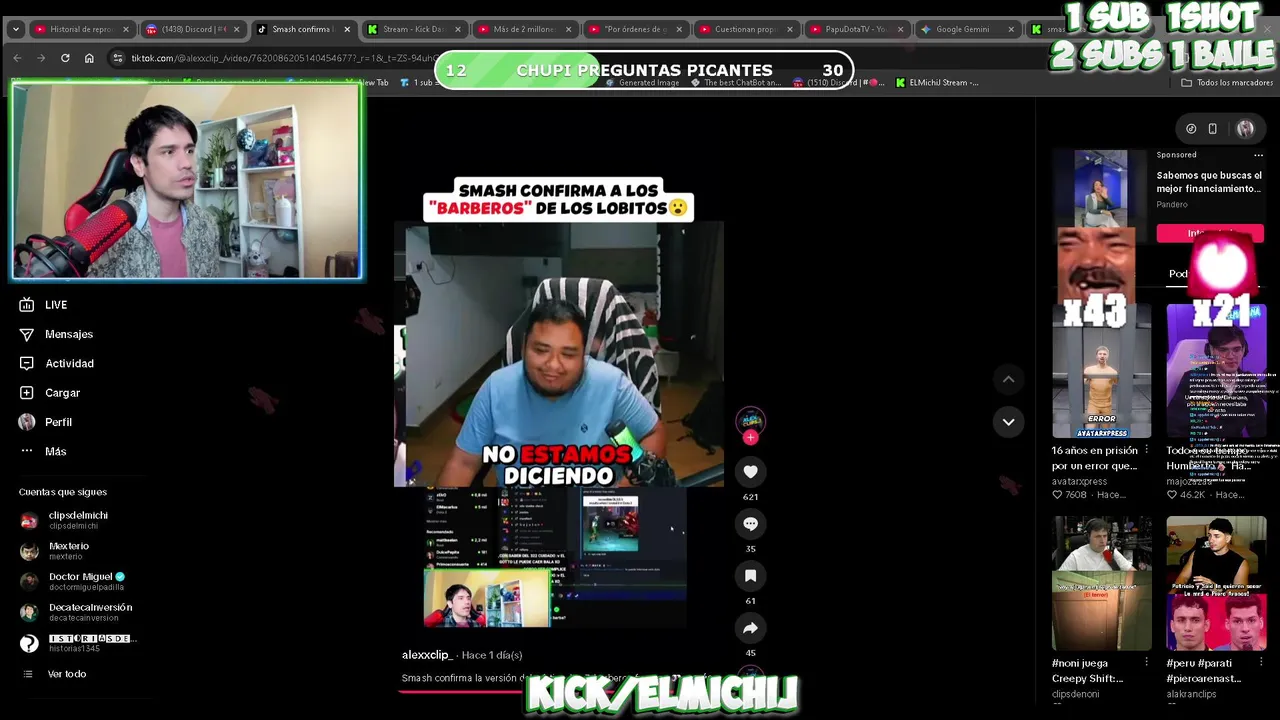Click the alexxclip_ username under the video
1280x720 pixels.
click(428, 655)
